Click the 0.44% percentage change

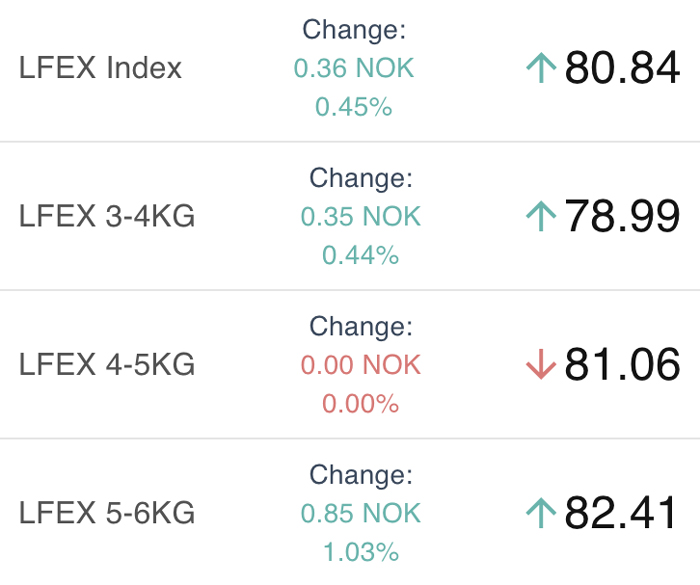(x=361, y=255)
